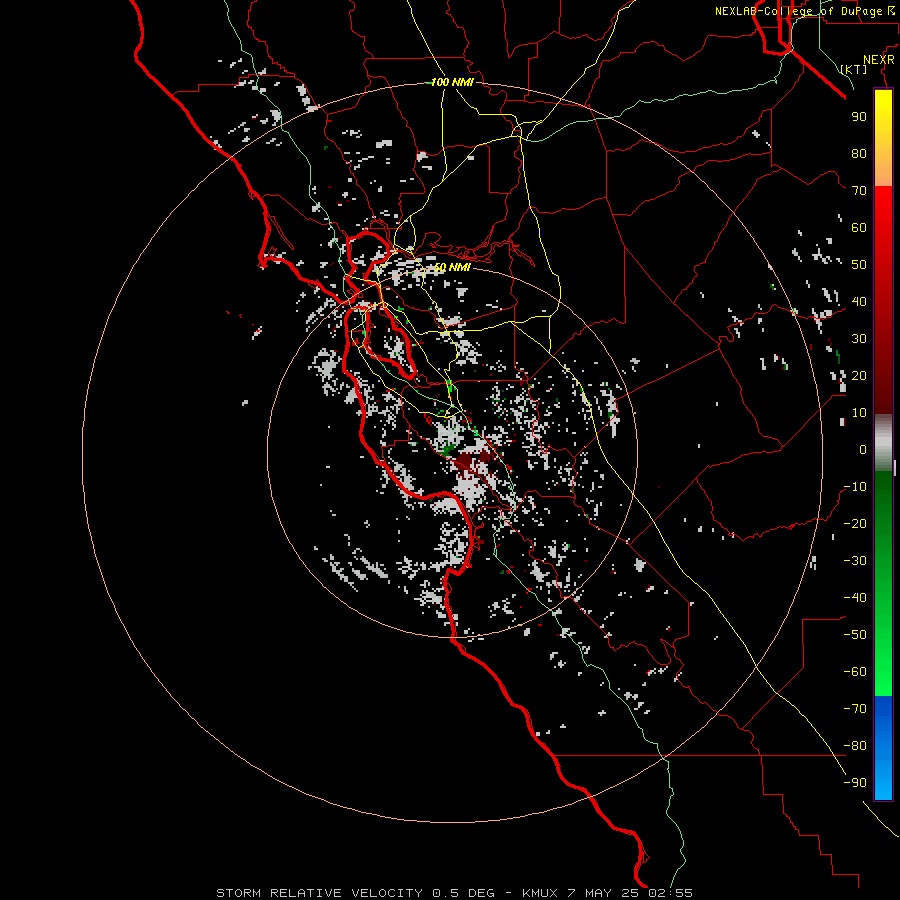Click the -10 scale value on legend

tap(855, 487)
